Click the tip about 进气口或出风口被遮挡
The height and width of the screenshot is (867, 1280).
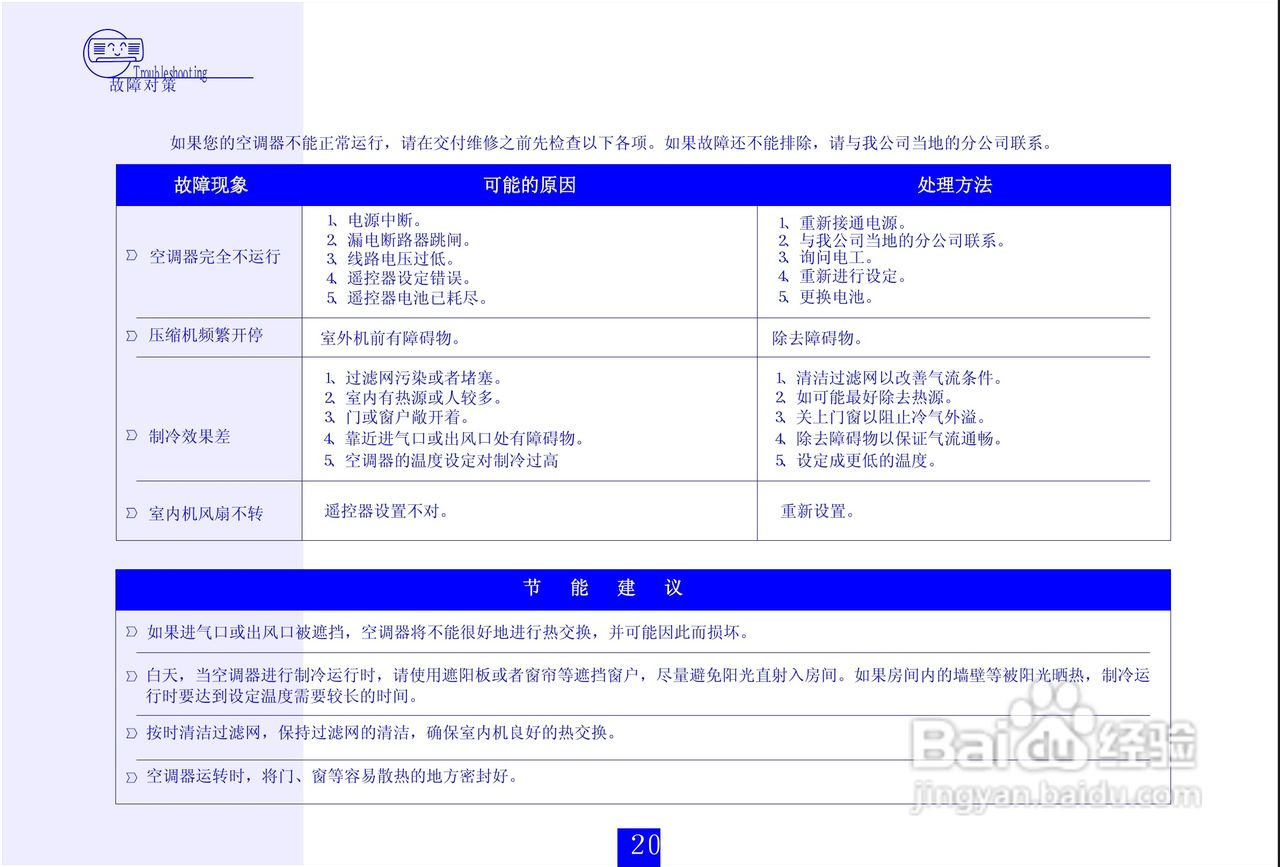[448, 632]
